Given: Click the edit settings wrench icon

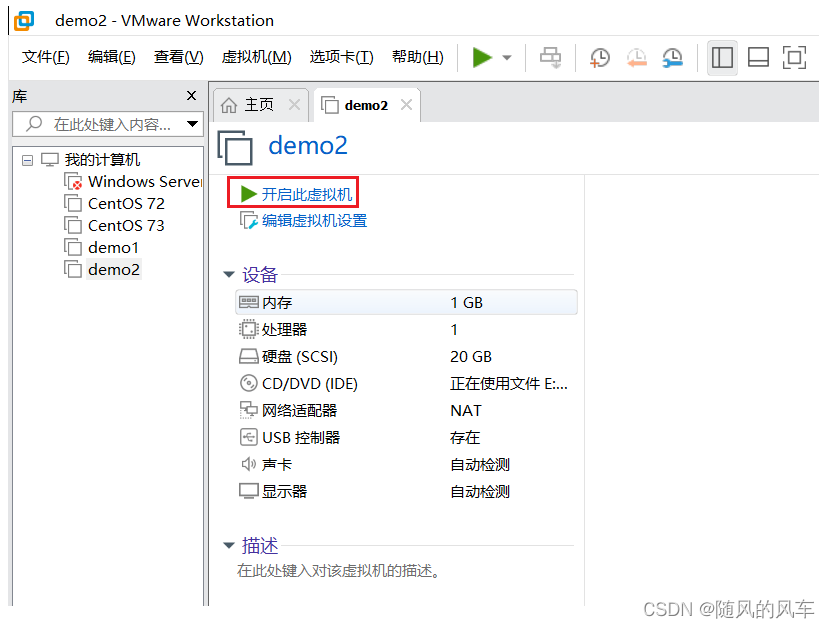Looking at the screenshot, I should coord(249,220).
